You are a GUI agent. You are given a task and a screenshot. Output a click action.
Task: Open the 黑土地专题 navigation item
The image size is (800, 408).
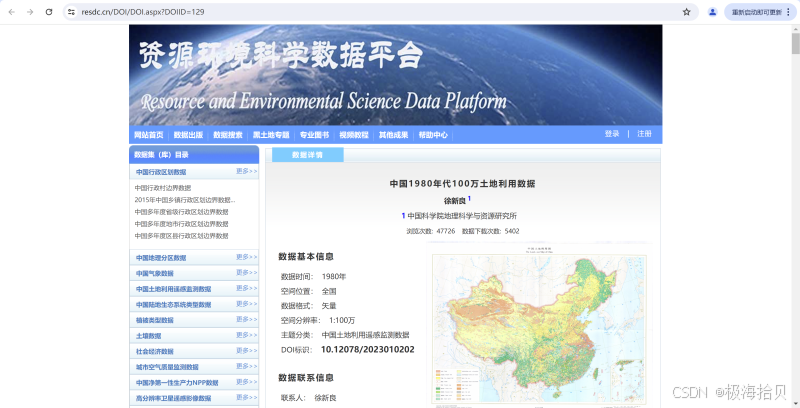(271, 135)
